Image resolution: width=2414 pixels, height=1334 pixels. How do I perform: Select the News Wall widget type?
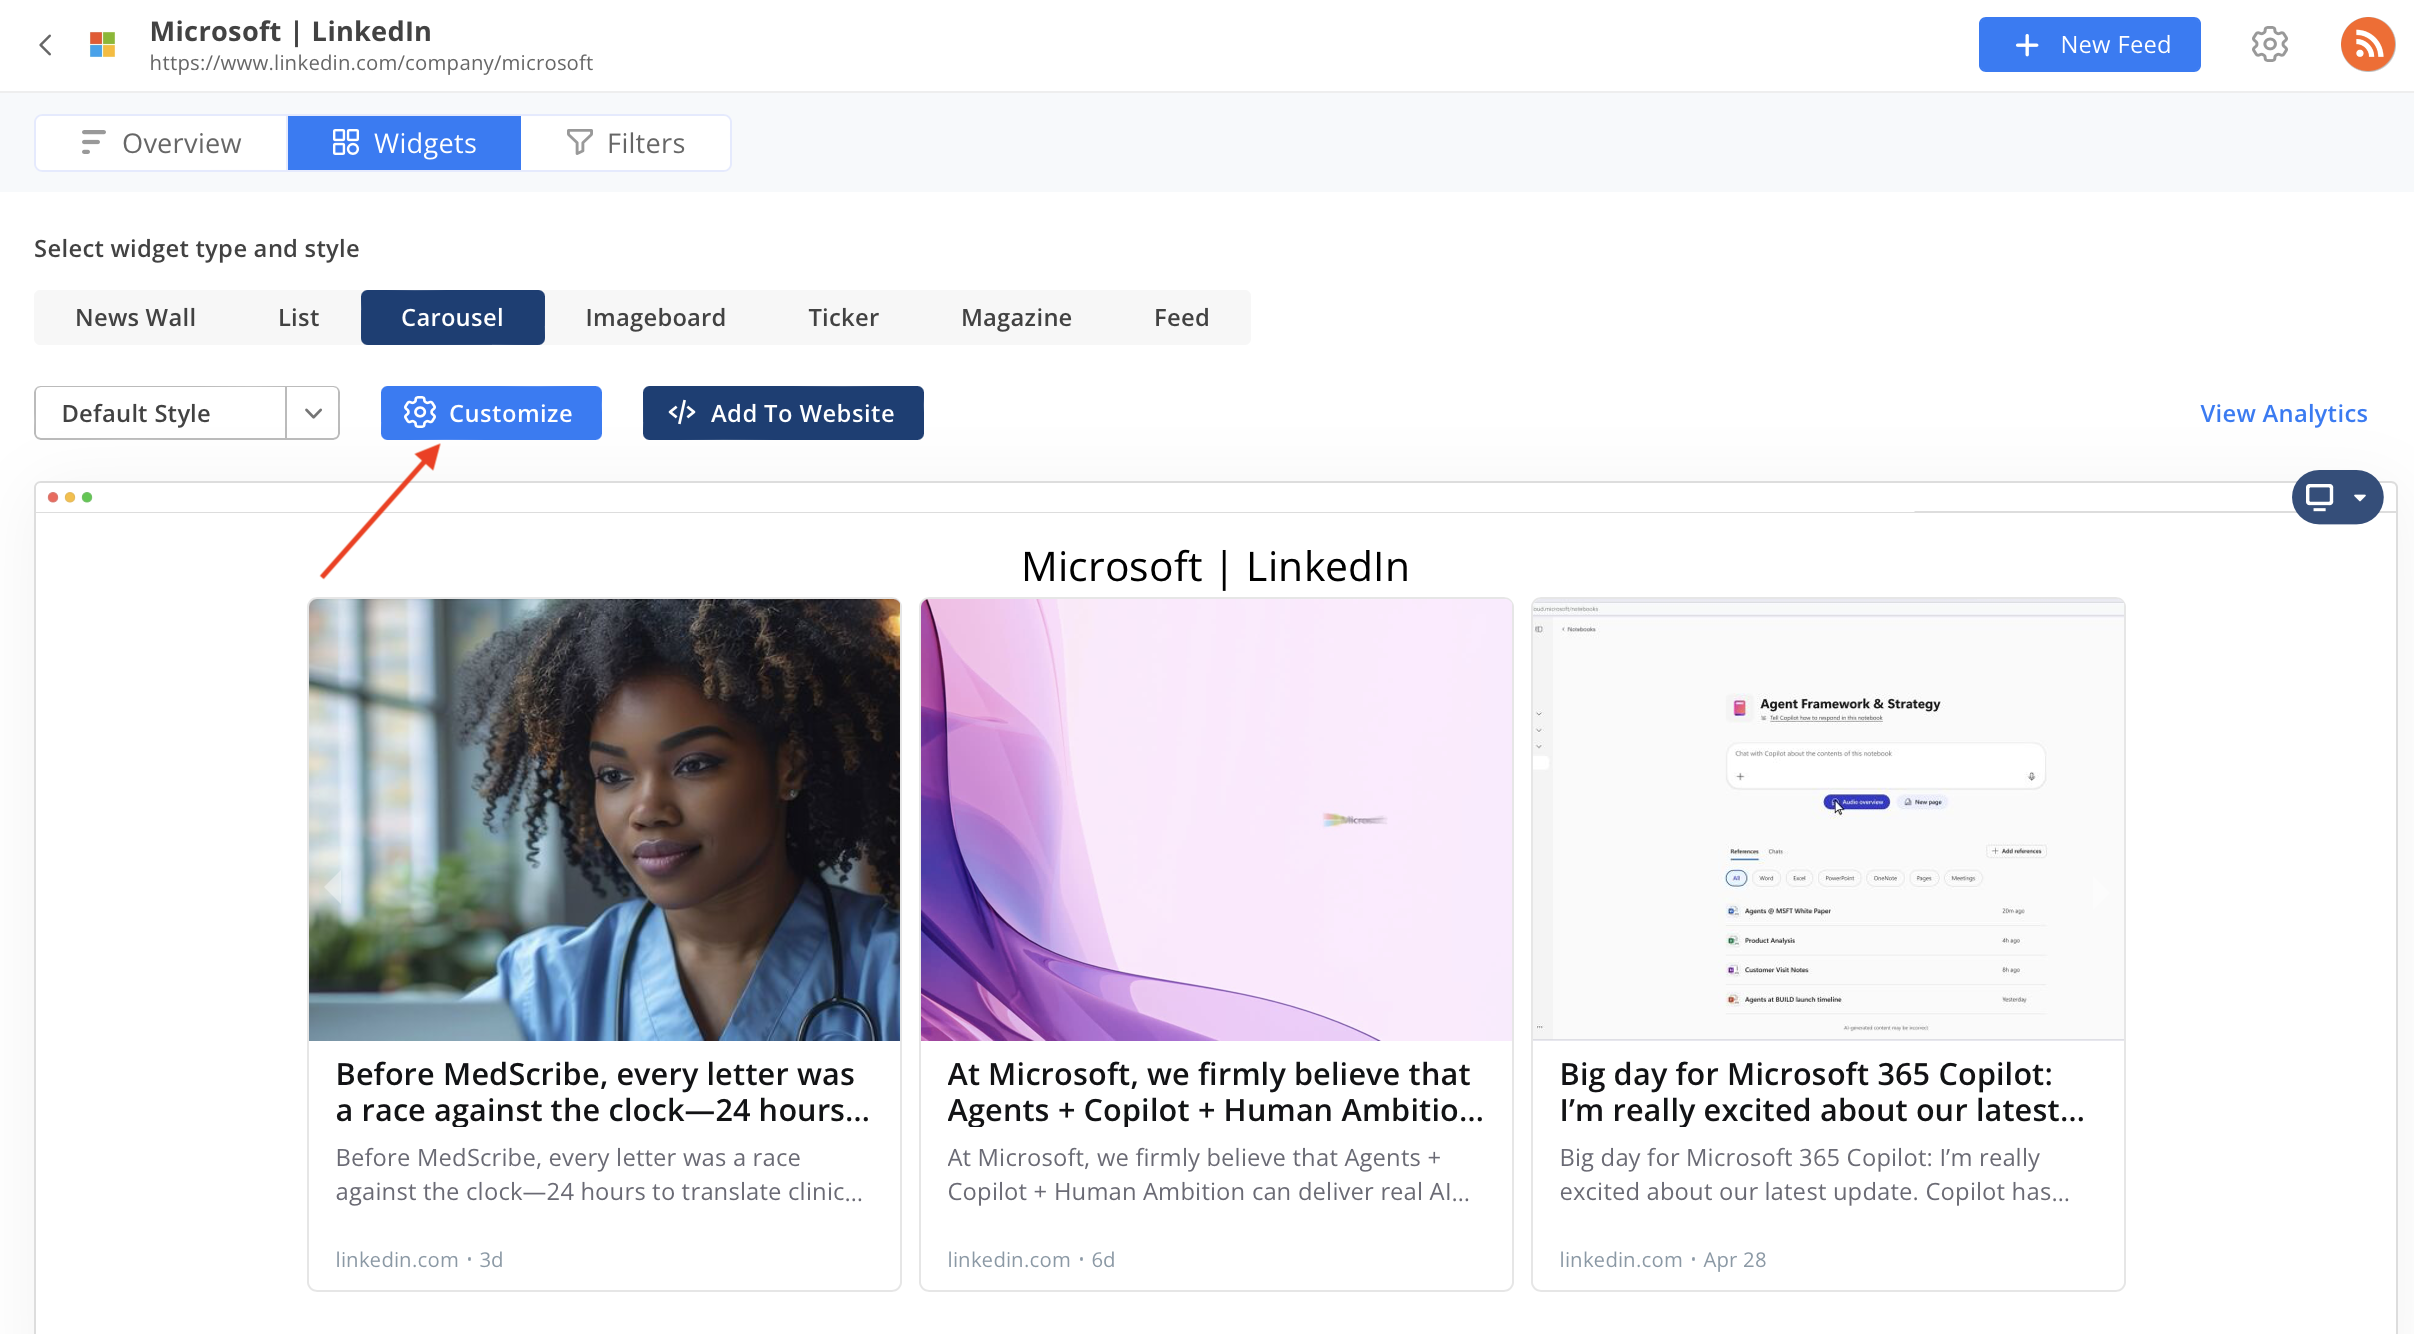click(136, 317)
